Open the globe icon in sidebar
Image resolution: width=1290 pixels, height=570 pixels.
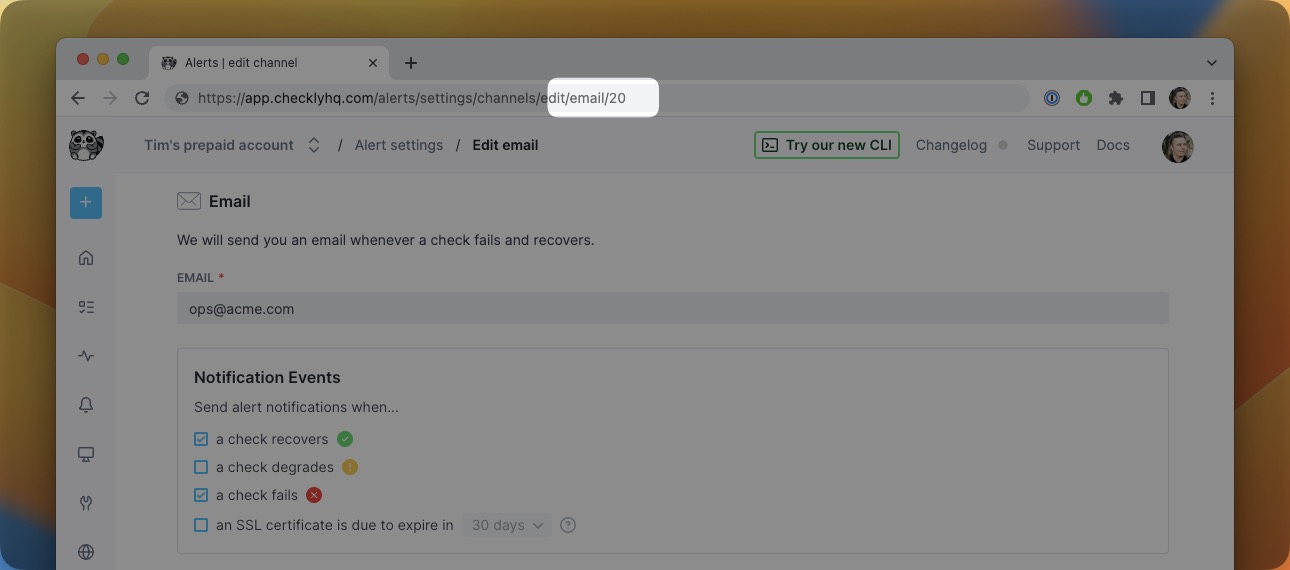click(x=86, y=552)
